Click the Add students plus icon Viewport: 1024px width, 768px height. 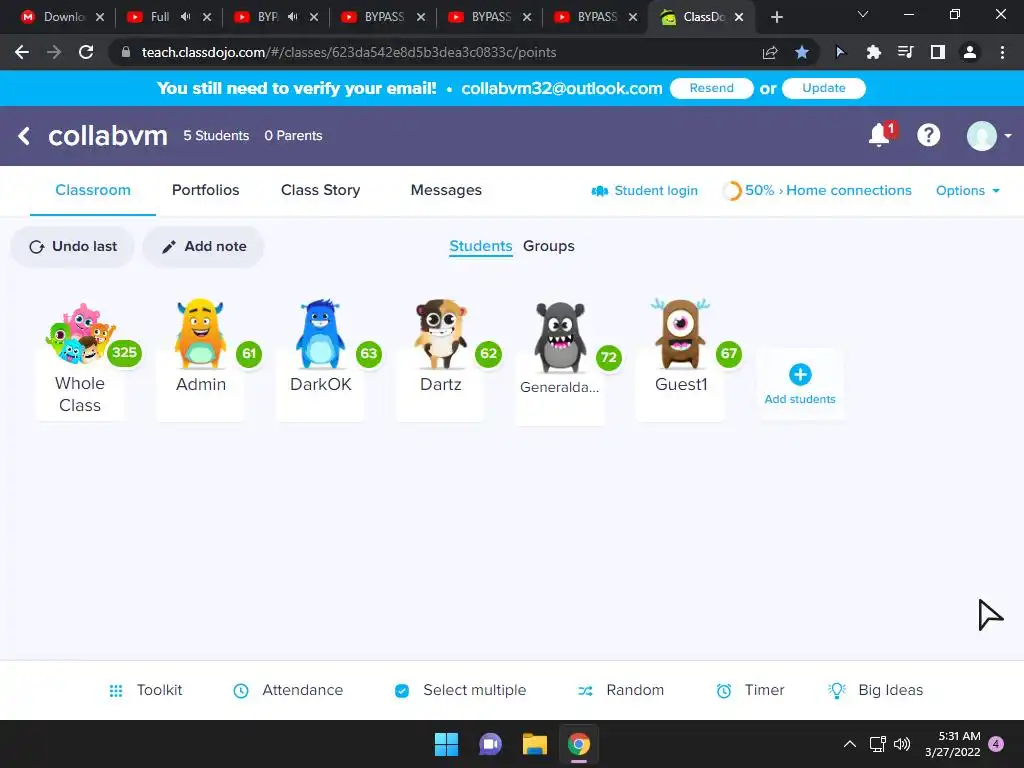click(x=800, y=375)
